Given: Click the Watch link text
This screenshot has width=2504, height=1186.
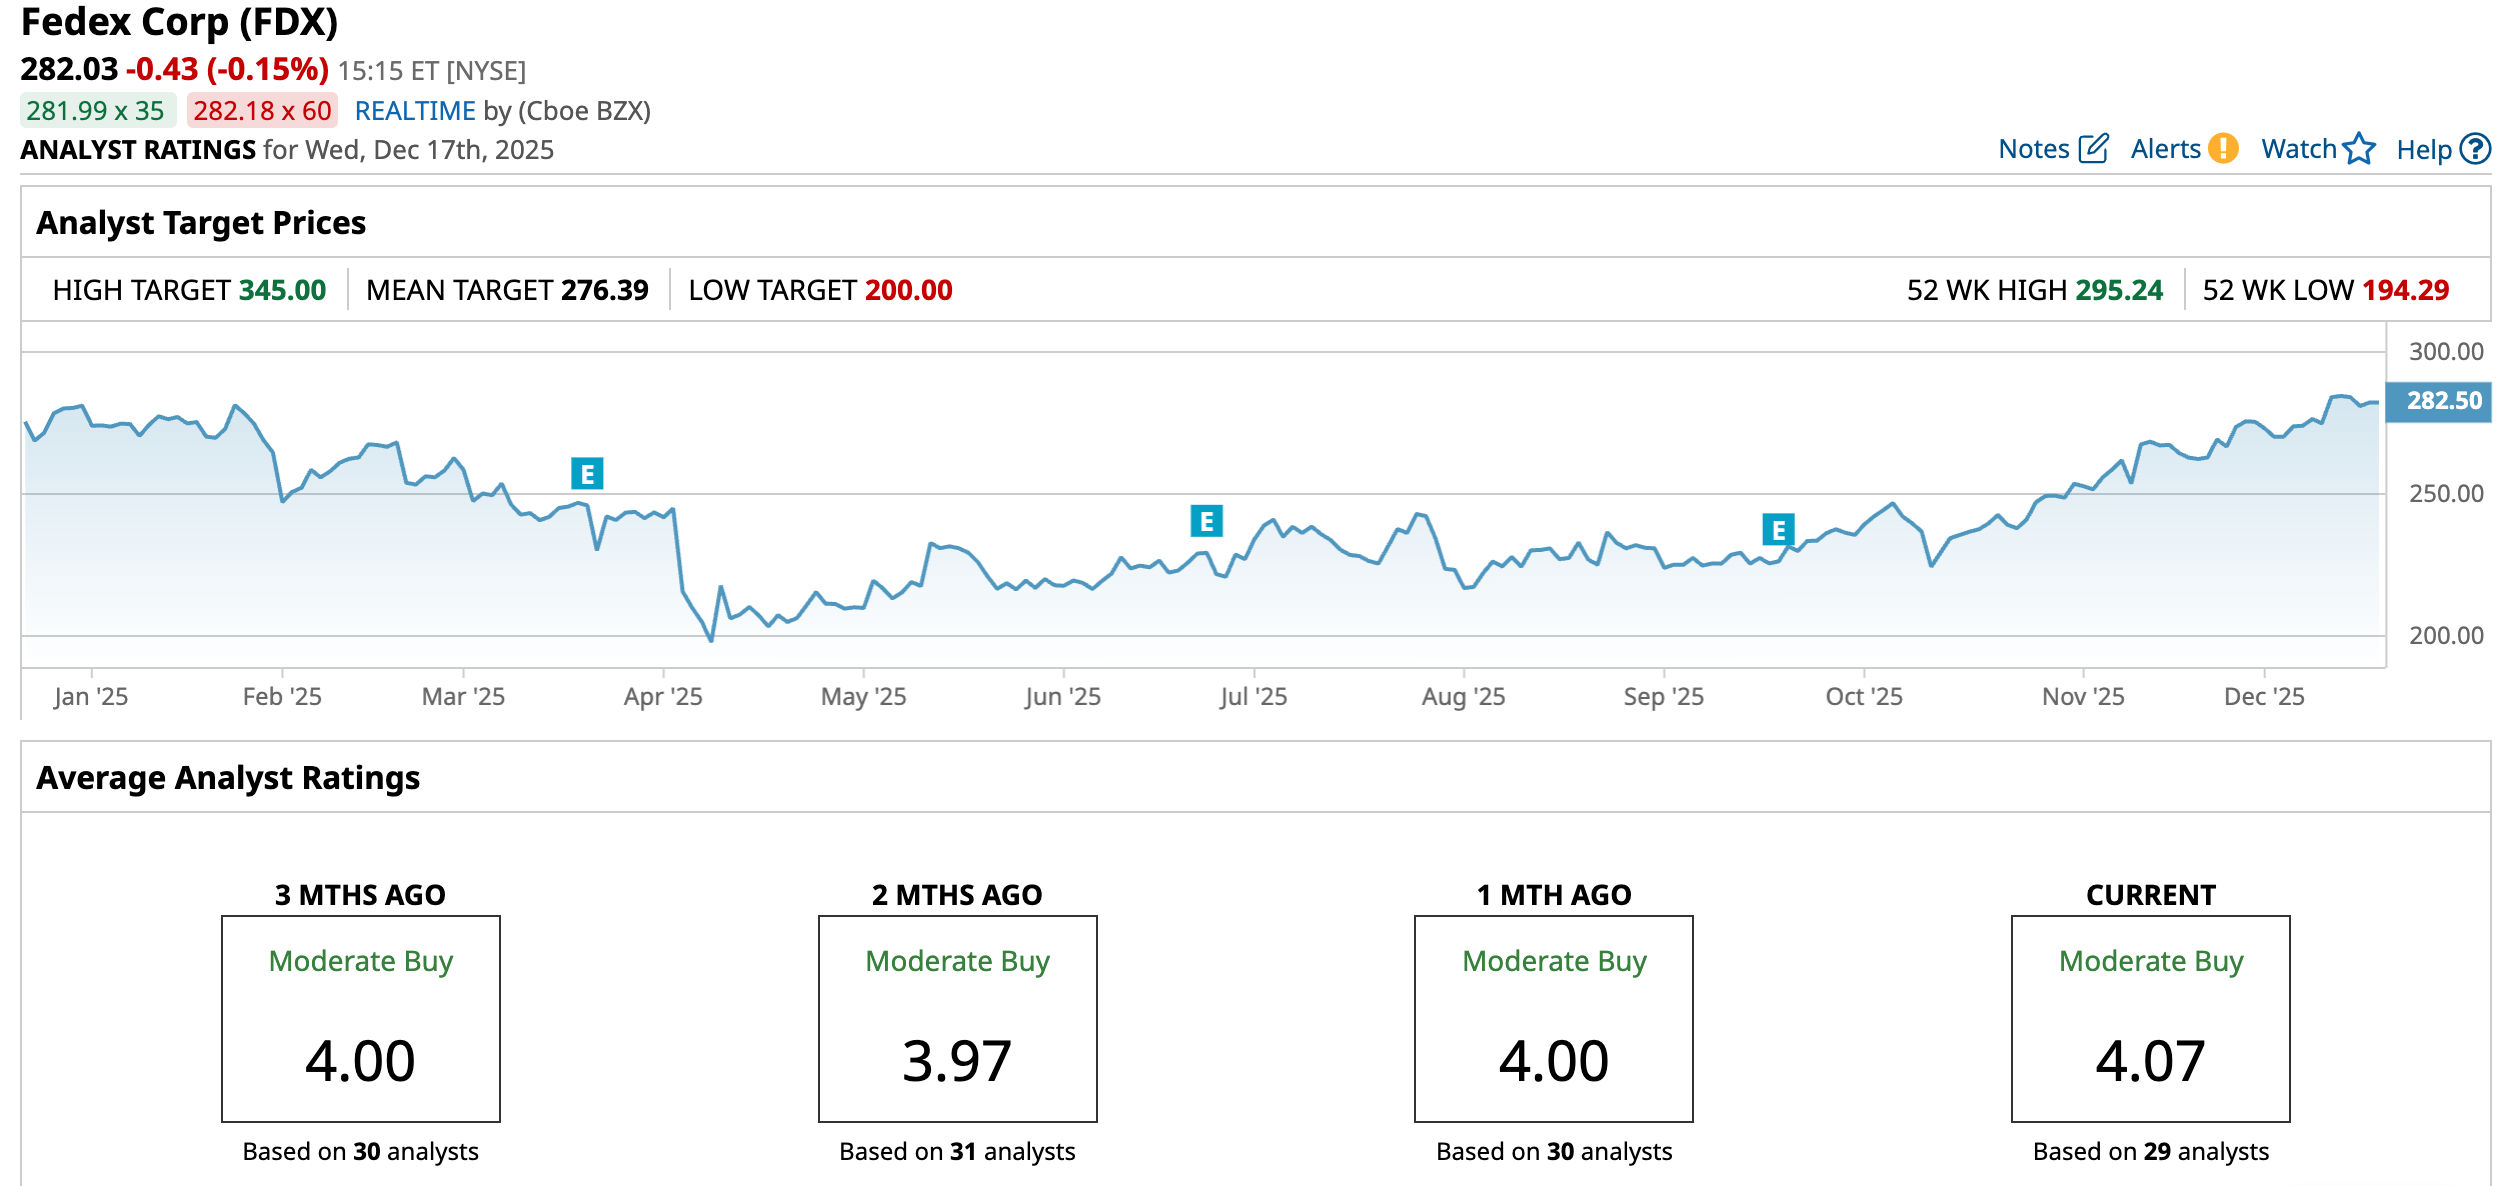Looking at the screenshot, I should pos(2298,149).
